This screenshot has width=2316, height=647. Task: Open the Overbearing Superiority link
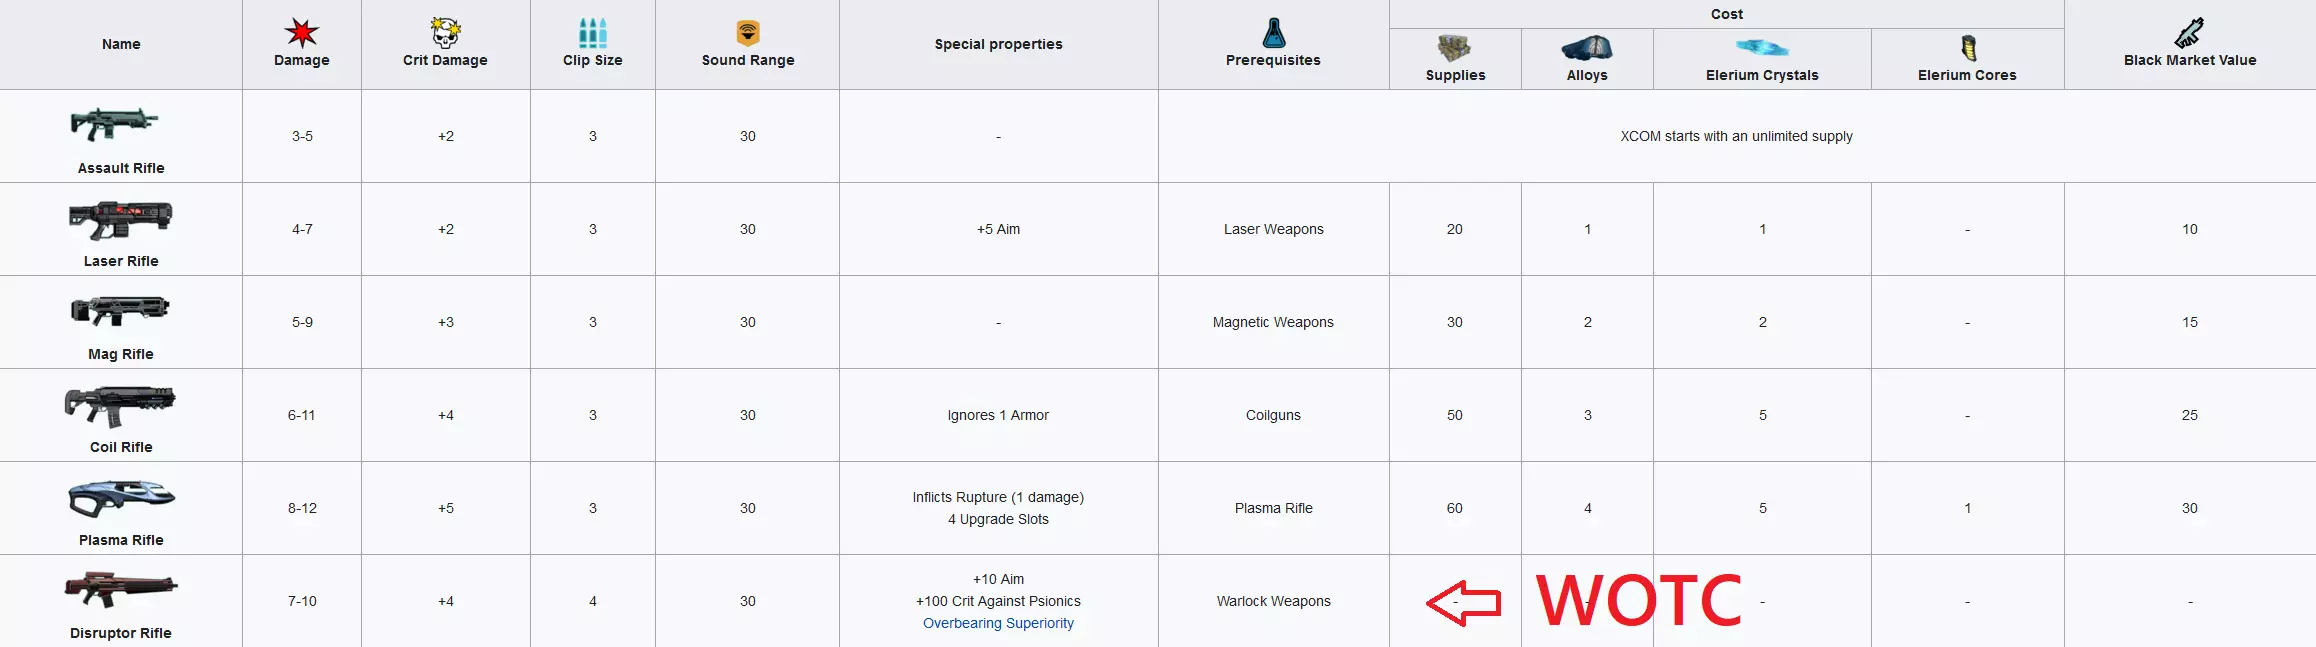998,623
